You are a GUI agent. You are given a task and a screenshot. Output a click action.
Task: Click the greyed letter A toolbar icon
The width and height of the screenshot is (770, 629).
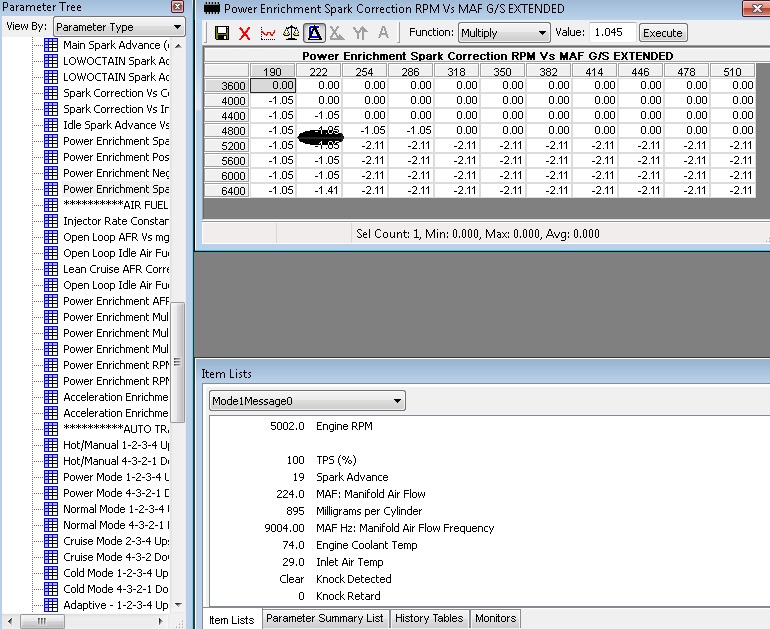pyautogui.click(x=383, y=33)
